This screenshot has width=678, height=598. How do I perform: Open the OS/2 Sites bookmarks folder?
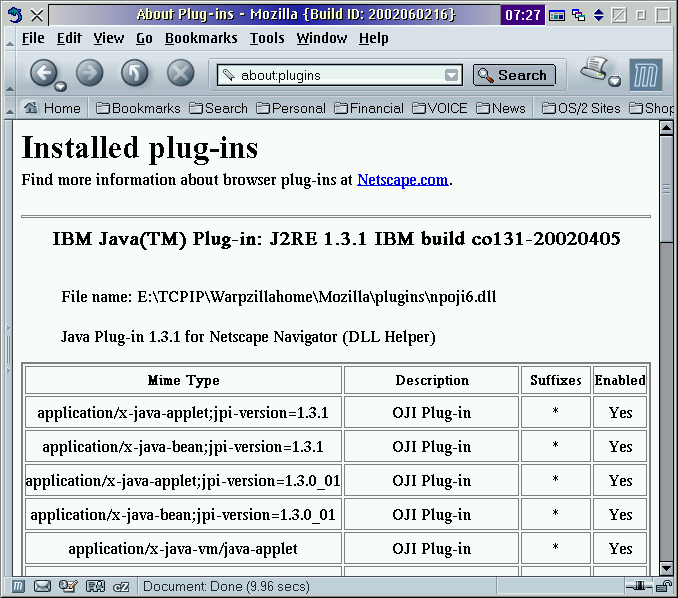(581, 108)
